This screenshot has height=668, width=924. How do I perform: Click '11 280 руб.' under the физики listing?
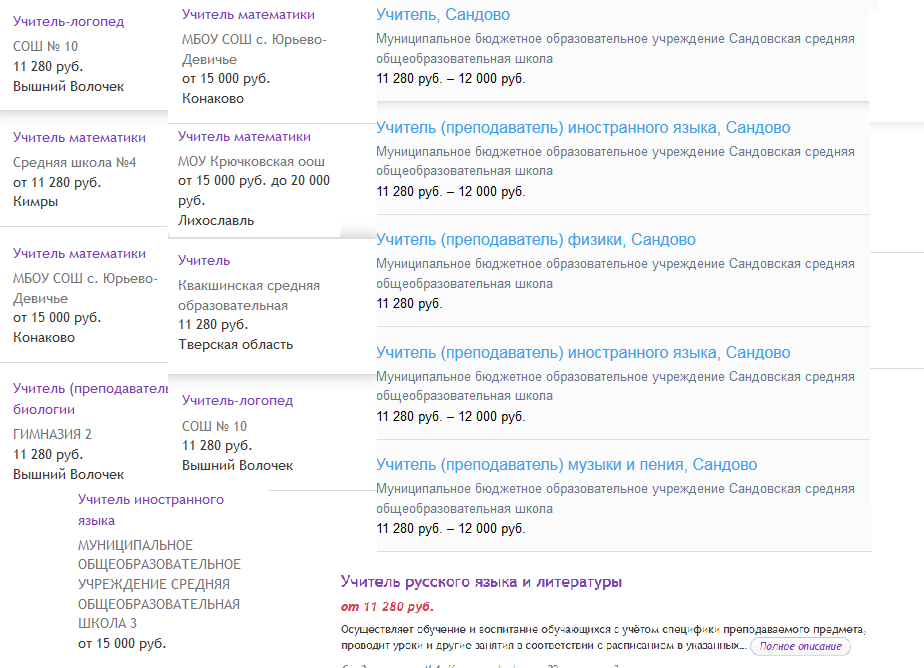pyautogui.click(x=409, y=303)
